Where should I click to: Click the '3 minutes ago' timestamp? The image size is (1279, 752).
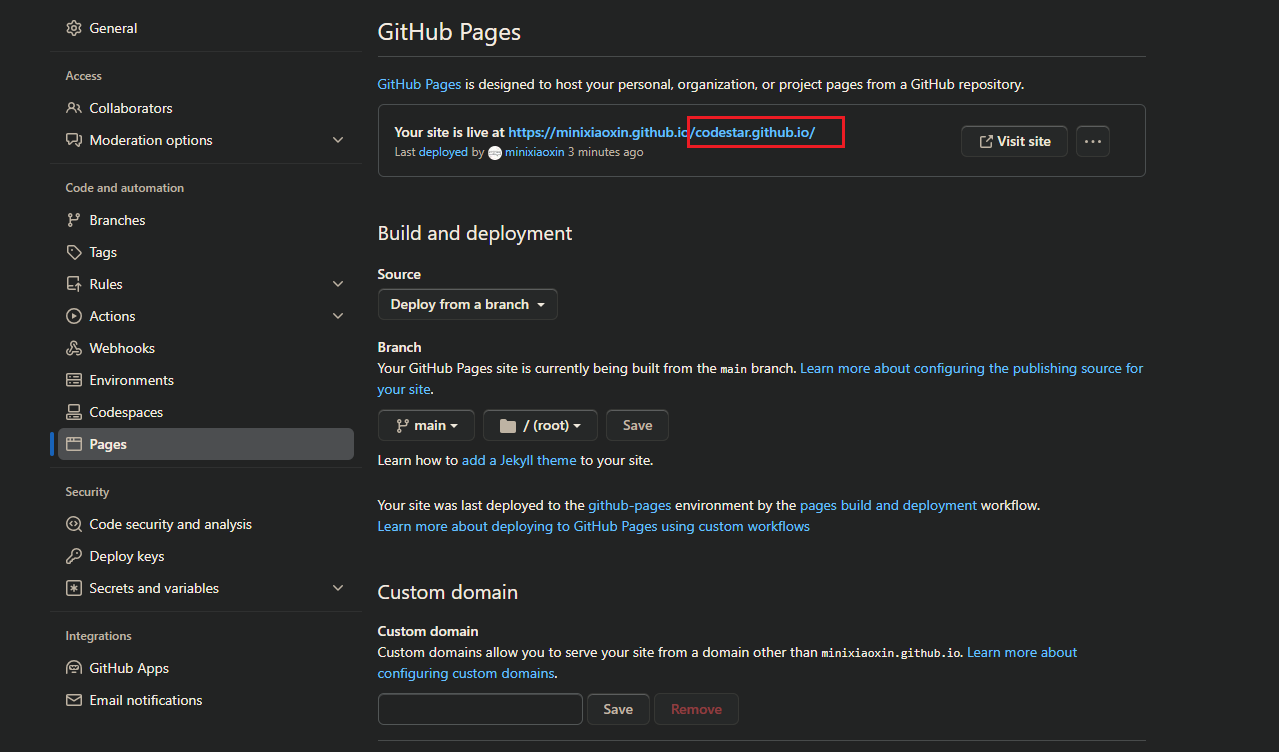point(606,152)
